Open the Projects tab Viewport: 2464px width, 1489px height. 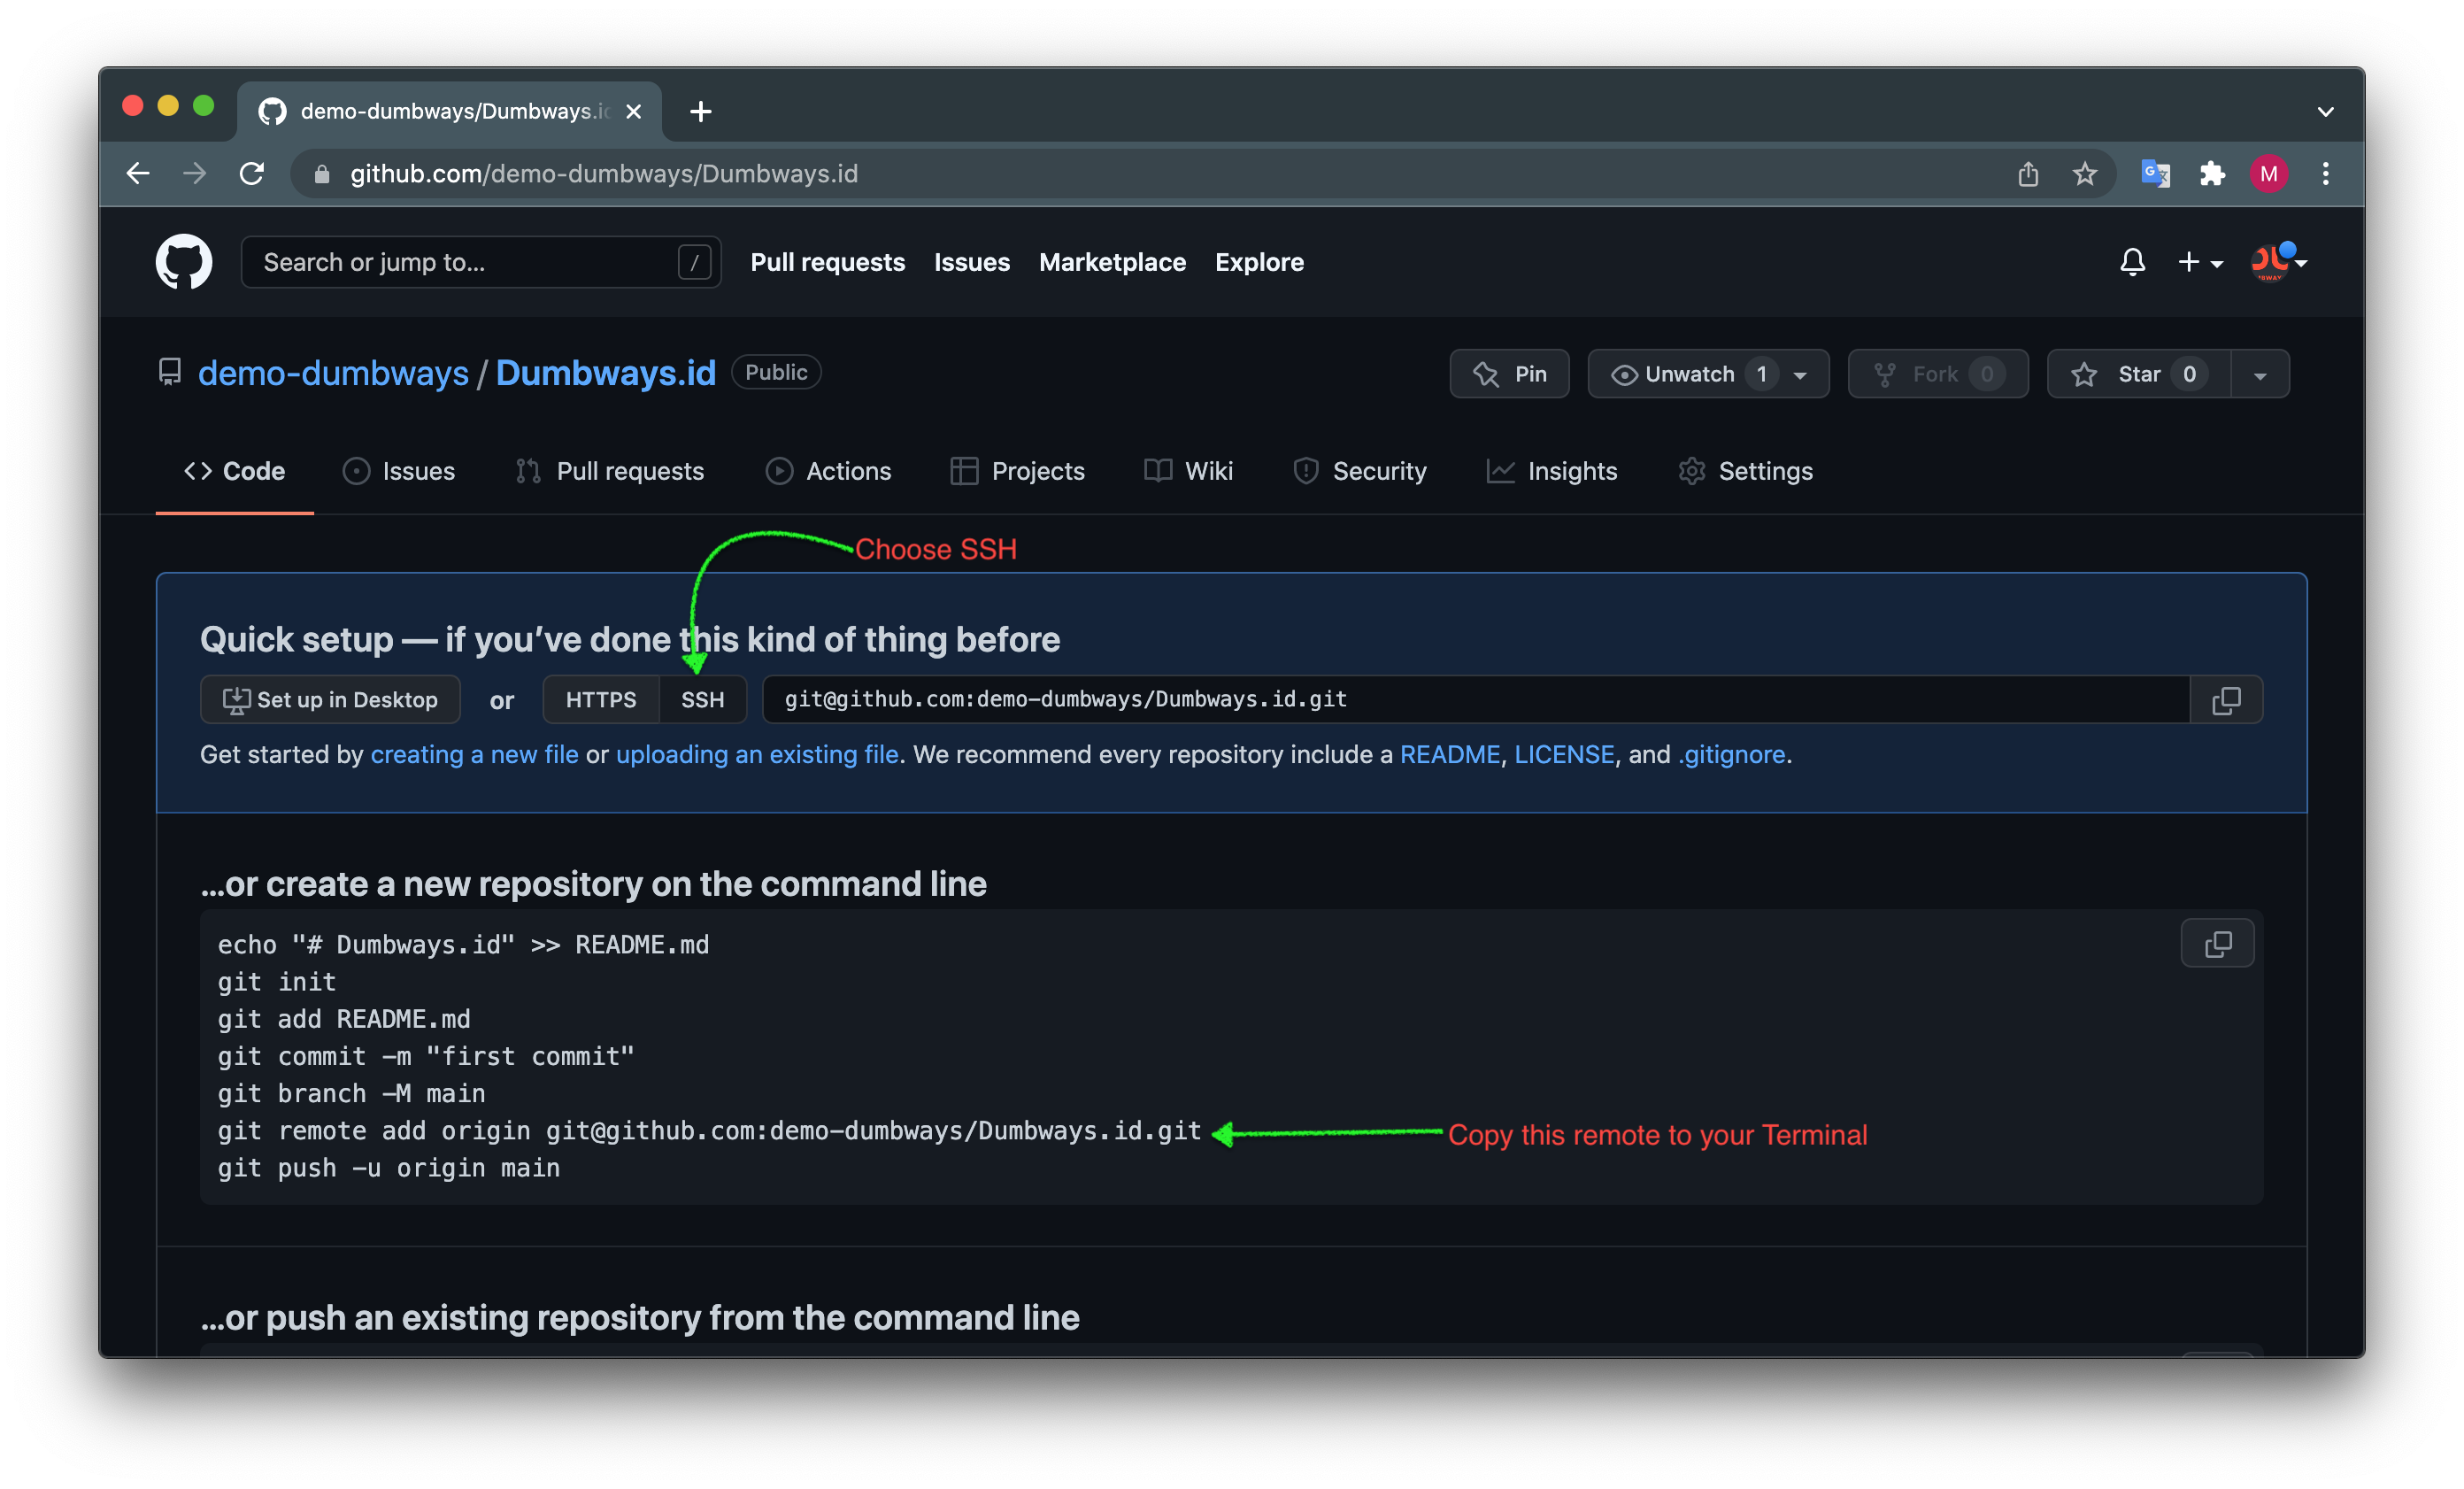[1017, 471]
